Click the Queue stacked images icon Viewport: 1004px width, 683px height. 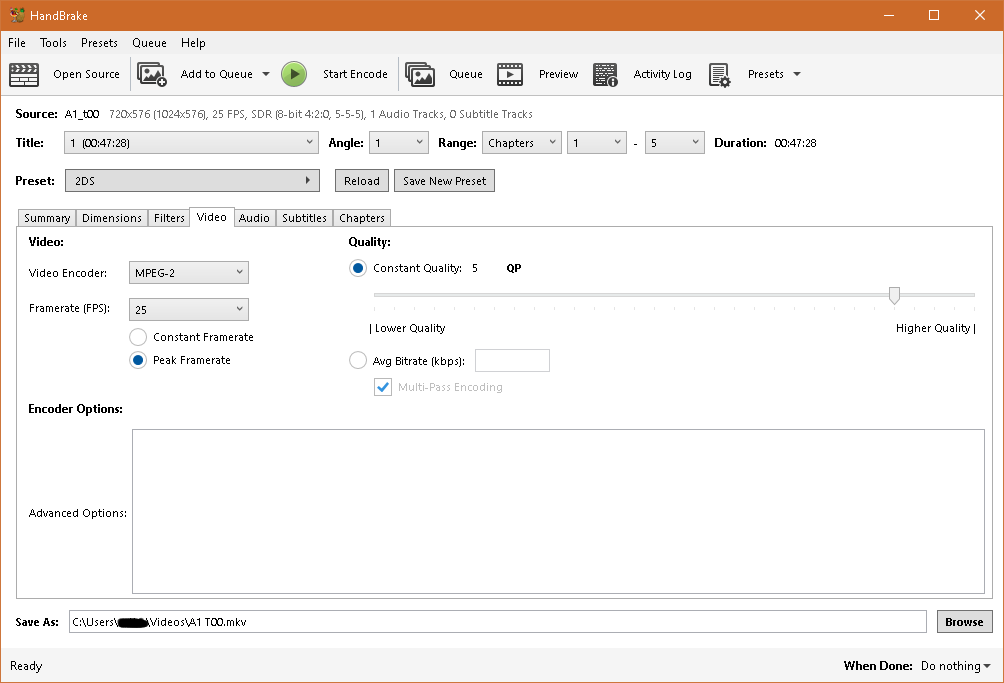pyautogui.click(x=420, y=74)
